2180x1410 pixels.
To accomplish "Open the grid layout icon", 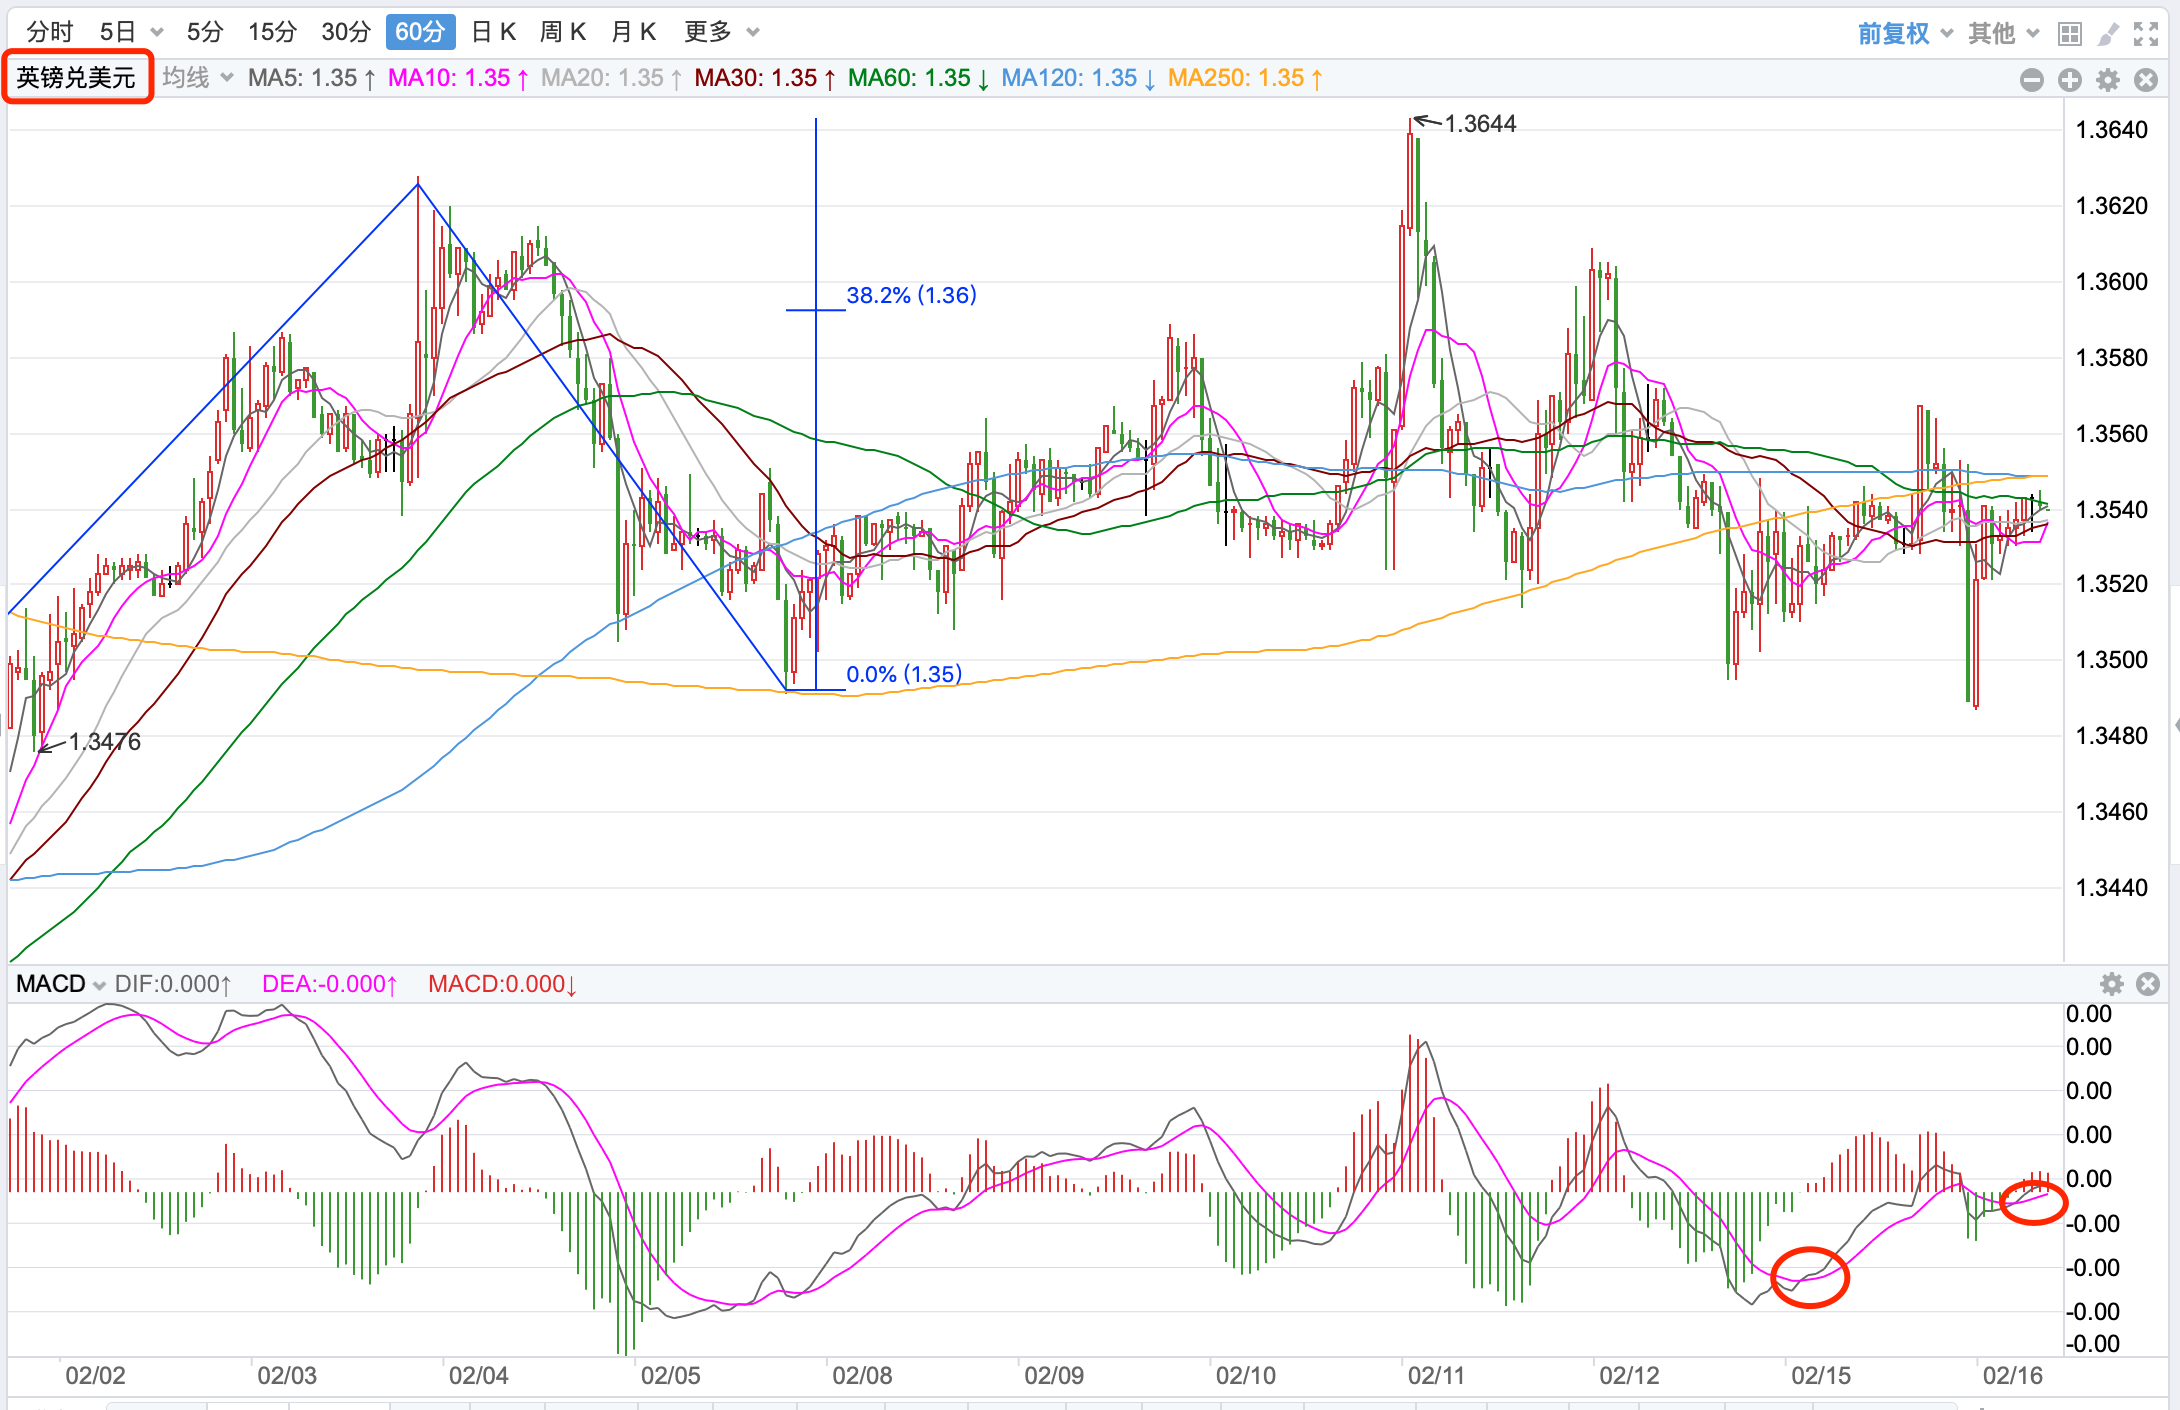I will click(2069, 34).
